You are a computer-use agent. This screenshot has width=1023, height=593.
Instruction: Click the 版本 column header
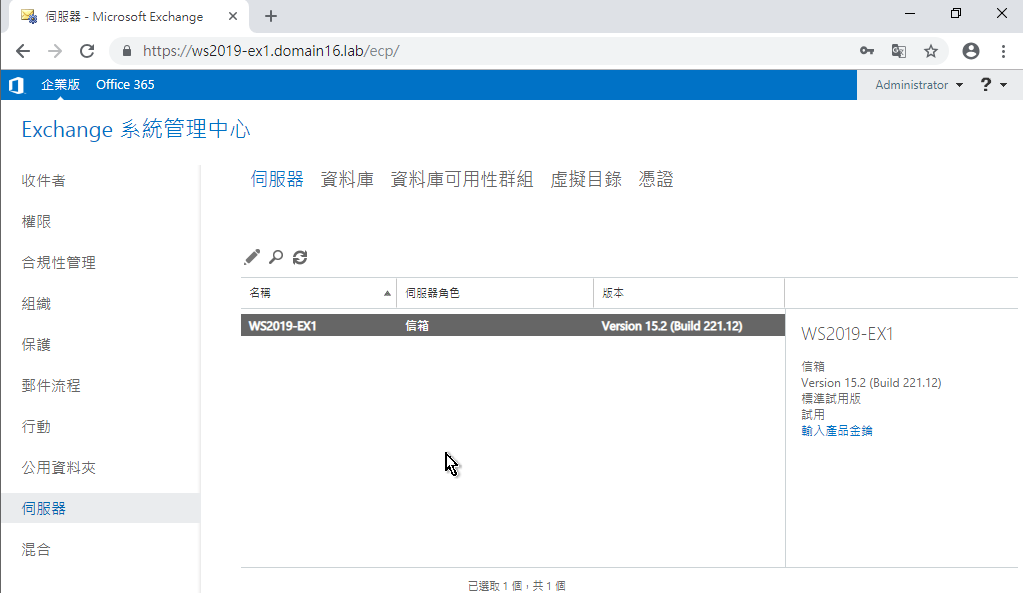(x=689, y=293)
